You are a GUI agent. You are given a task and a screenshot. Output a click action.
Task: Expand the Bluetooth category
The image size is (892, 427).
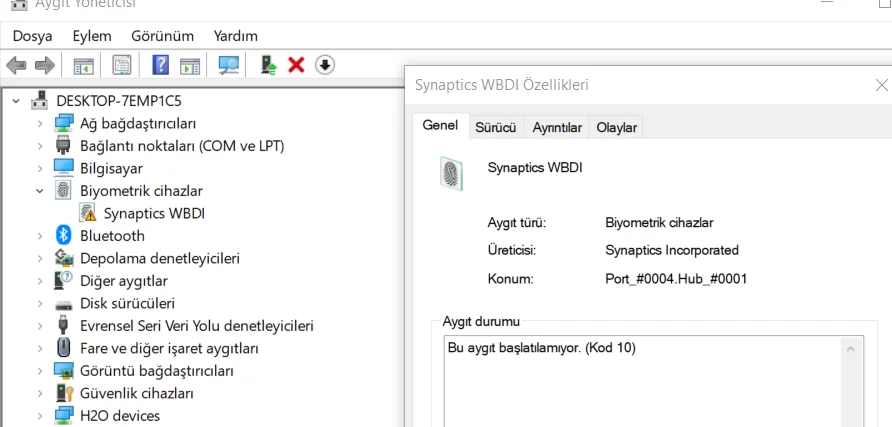tap(40, 236)
